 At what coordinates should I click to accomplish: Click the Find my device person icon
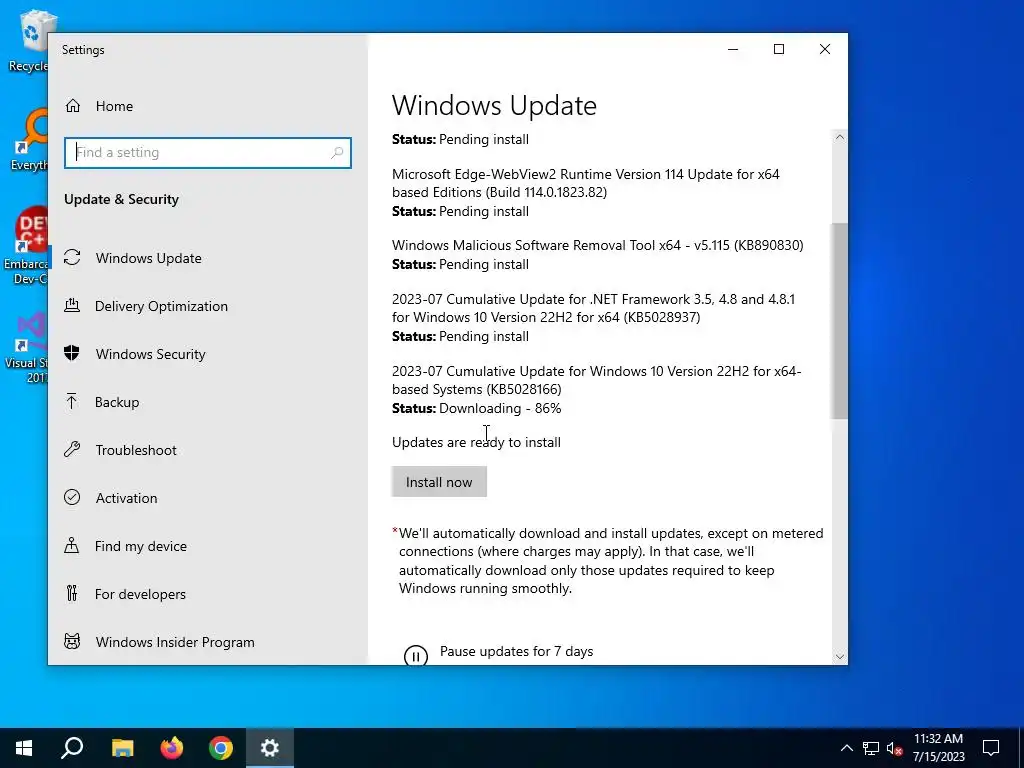72,545
